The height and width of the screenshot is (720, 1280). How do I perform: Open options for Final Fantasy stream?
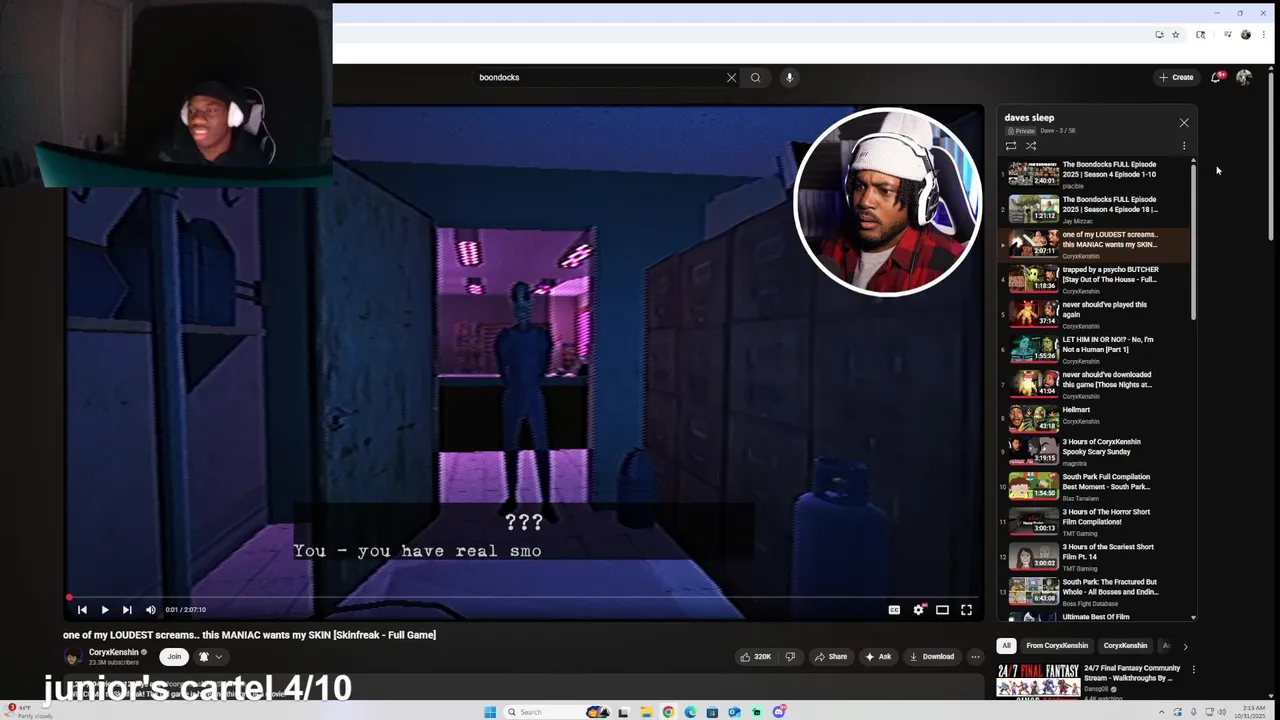click(1193, 669)
